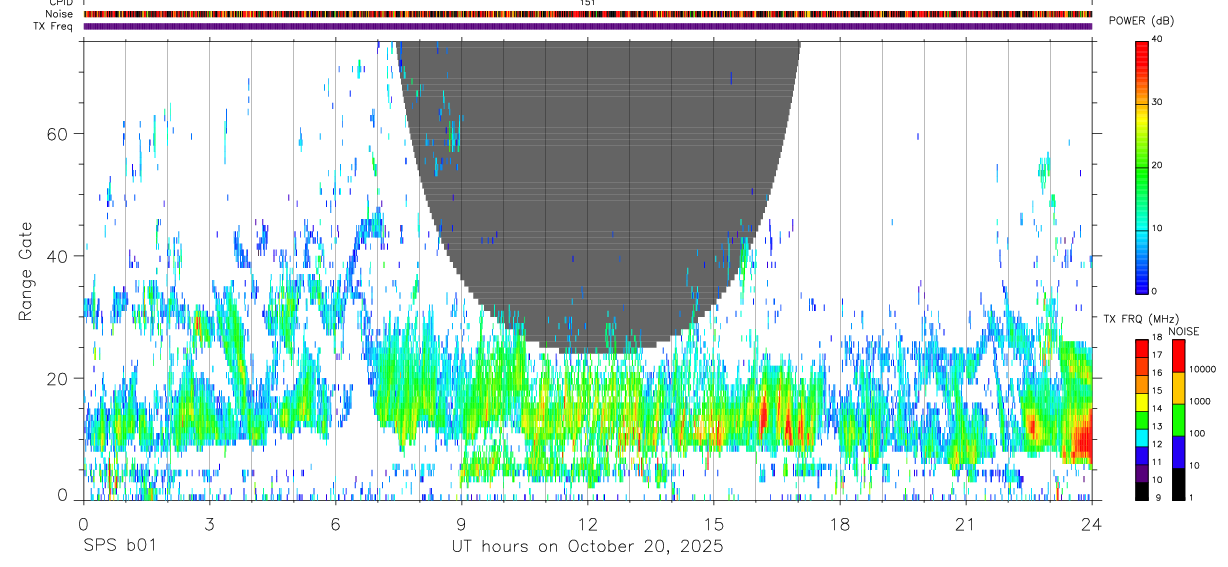
Task: Click the 0 label on POWER scale
Action: click(1155, 291)
